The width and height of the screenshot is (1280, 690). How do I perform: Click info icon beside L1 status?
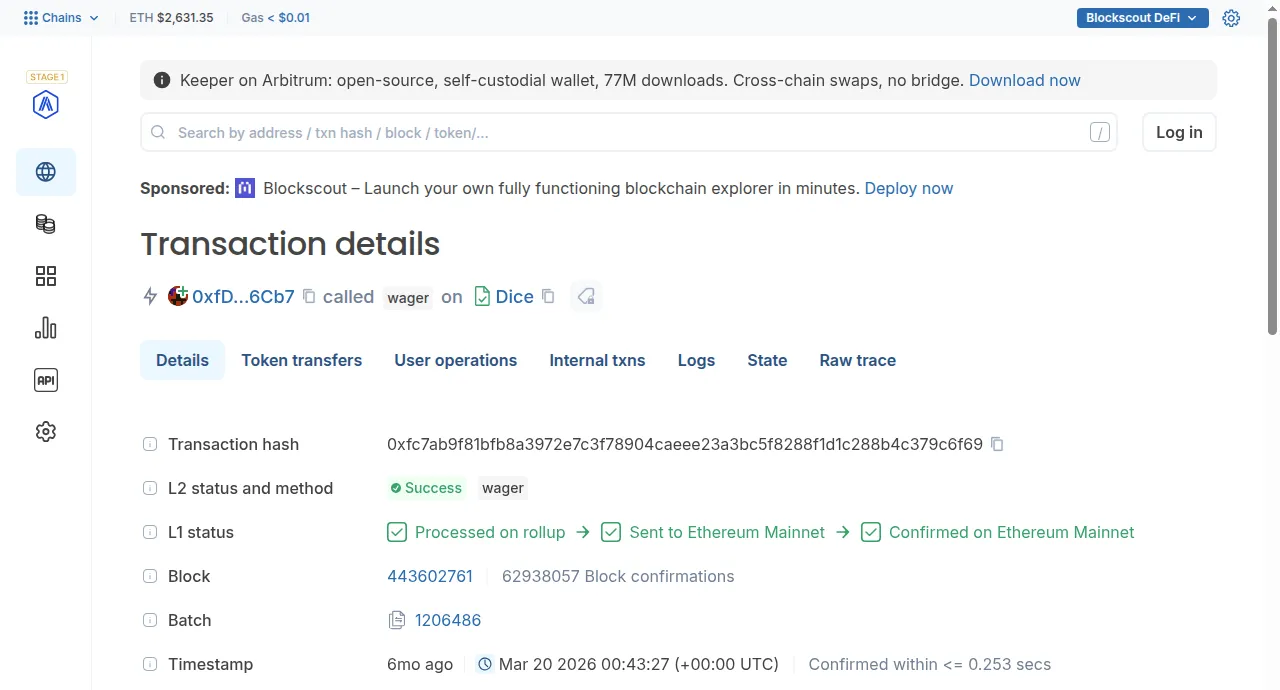[150, 532]
